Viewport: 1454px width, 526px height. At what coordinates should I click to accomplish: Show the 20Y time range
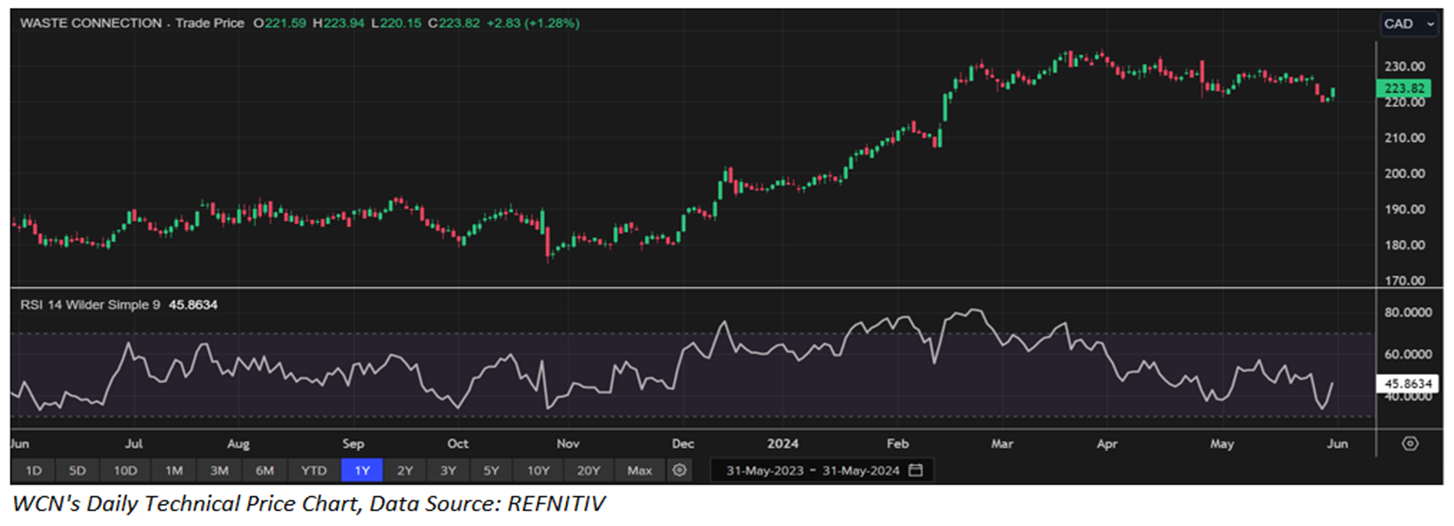[x=589, y=470]
